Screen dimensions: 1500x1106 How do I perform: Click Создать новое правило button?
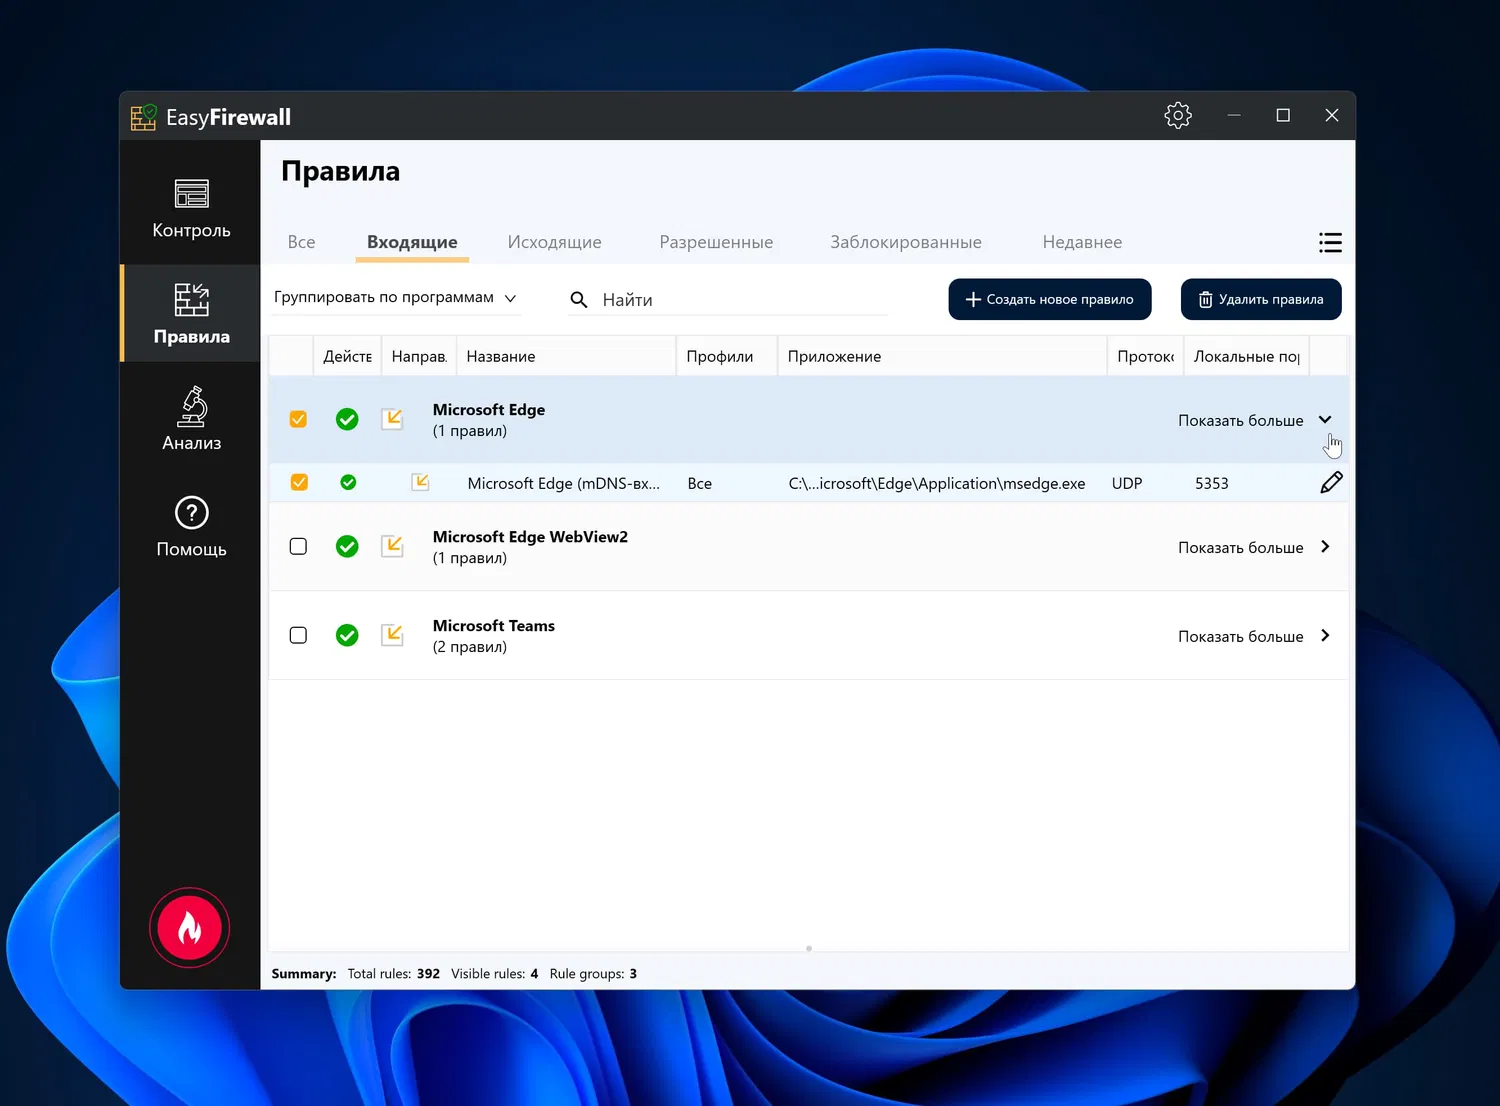1050,299
